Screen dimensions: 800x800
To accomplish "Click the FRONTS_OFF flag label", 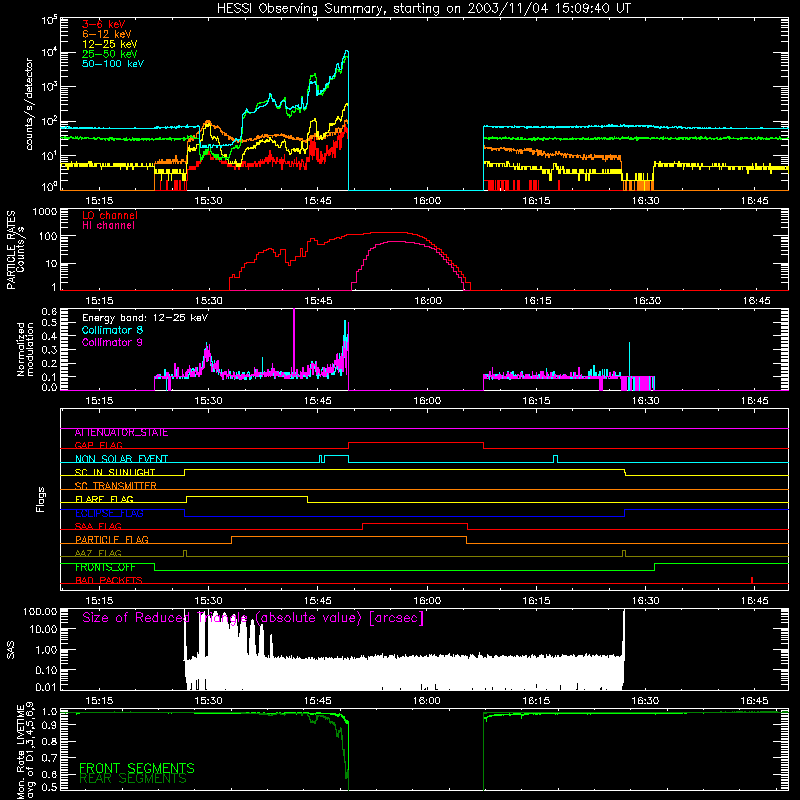I will point(105,567).
